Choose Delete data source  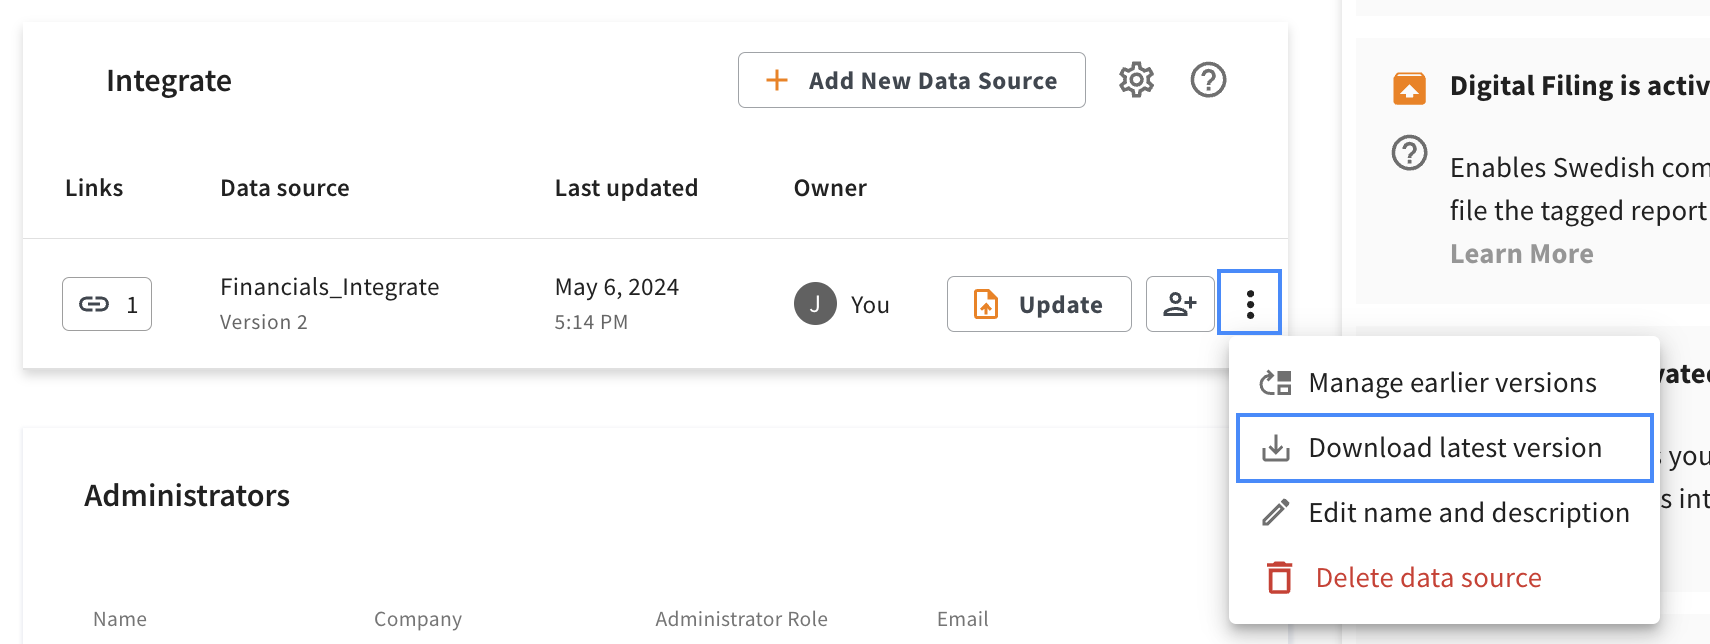(1428, 578)
